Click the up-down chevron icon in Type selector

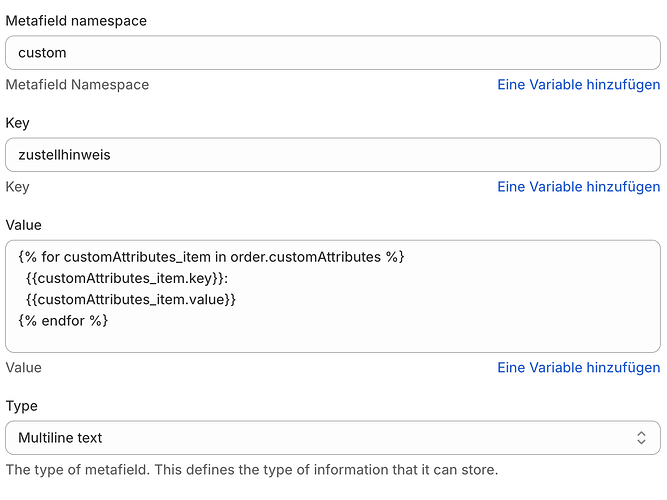click(x=641, y=438)
